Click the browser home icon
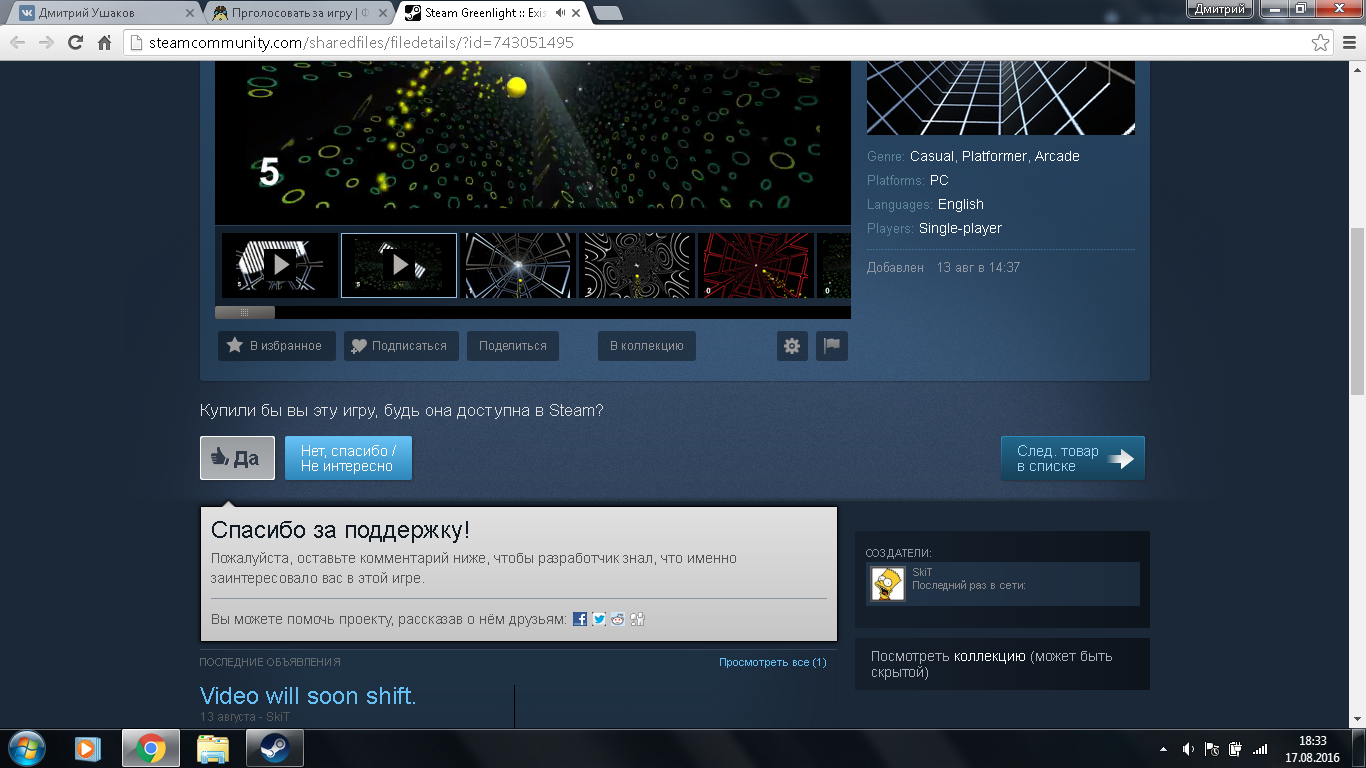The height and width of the screenshot is (768, 1366). (104, 43)
